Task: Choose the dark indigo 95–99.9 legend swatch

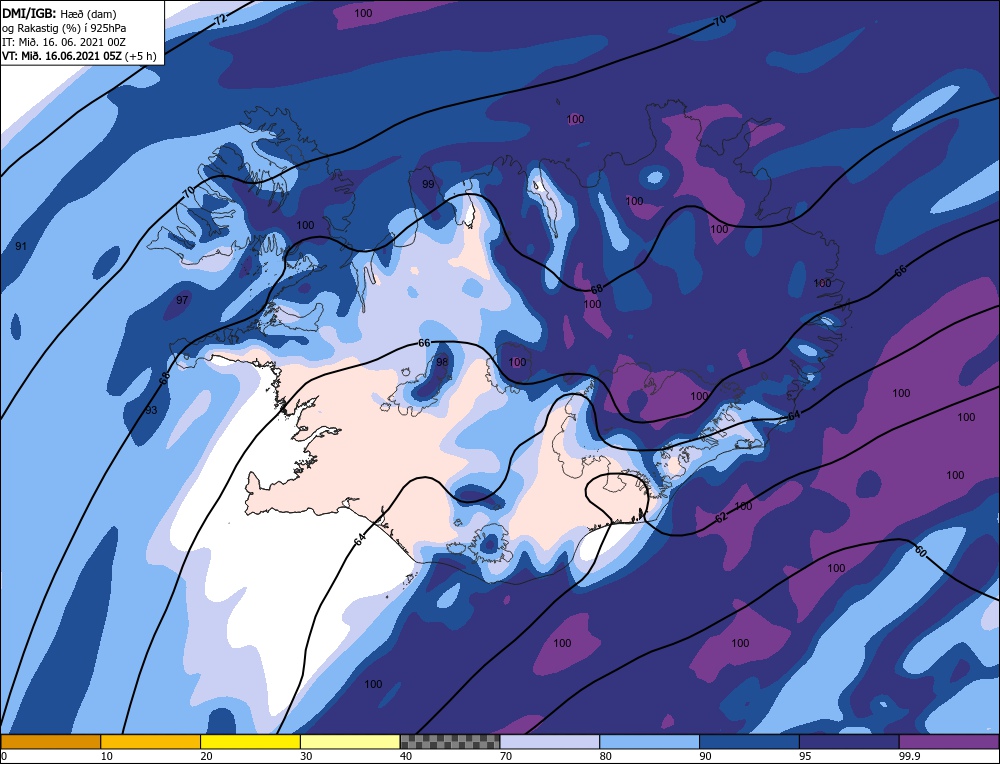Action: [849, 741]
